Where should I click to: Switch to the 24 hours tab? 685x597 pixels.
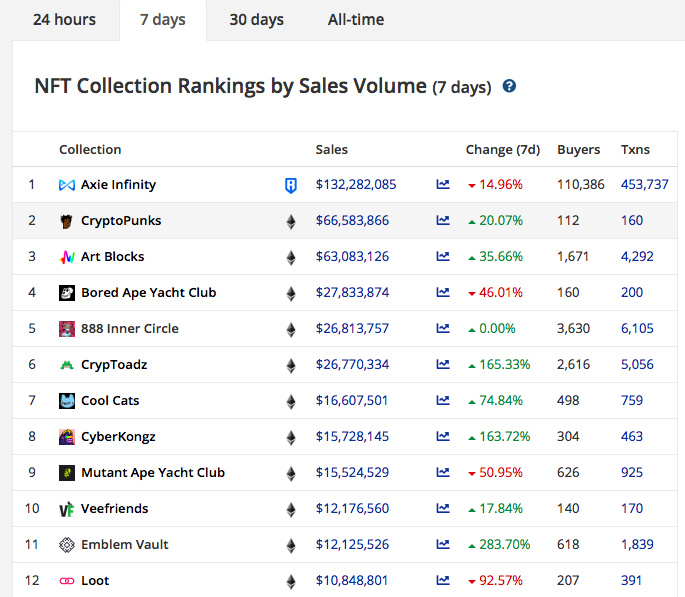point(64,20)
